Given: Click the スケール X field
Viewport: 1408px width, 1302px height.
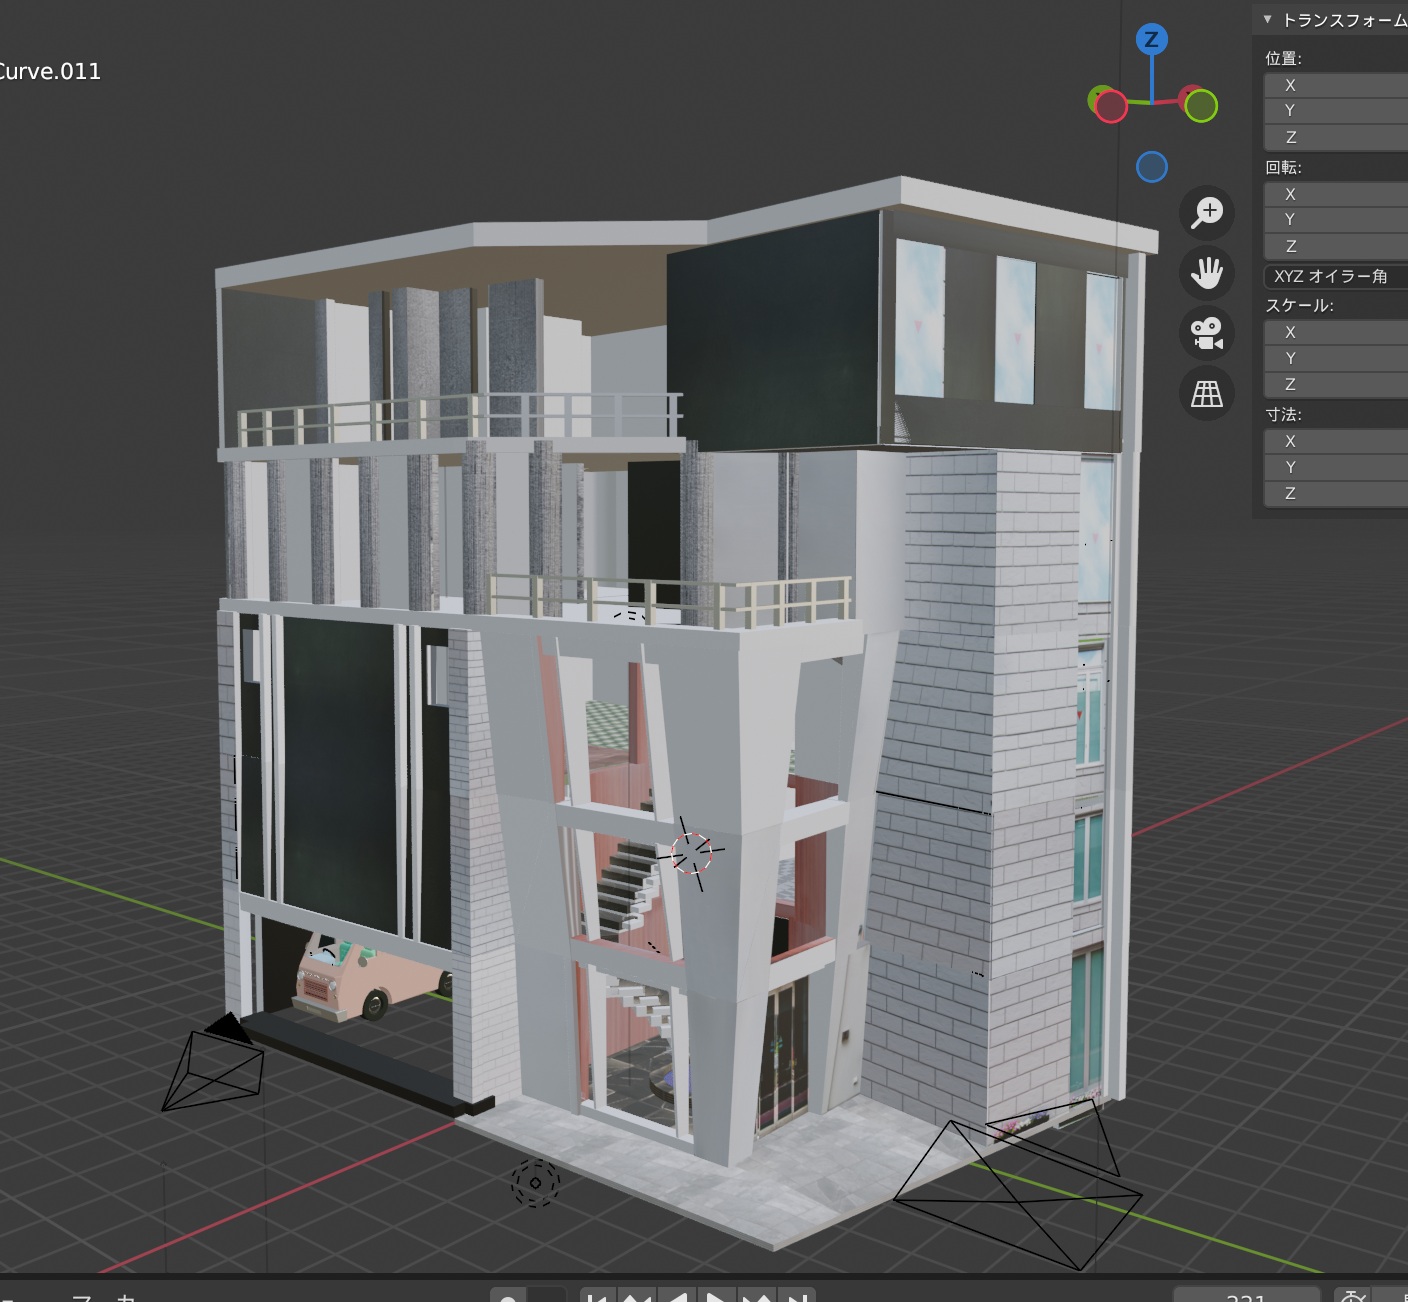Looking at the screenshot, I should (1336, 332).
